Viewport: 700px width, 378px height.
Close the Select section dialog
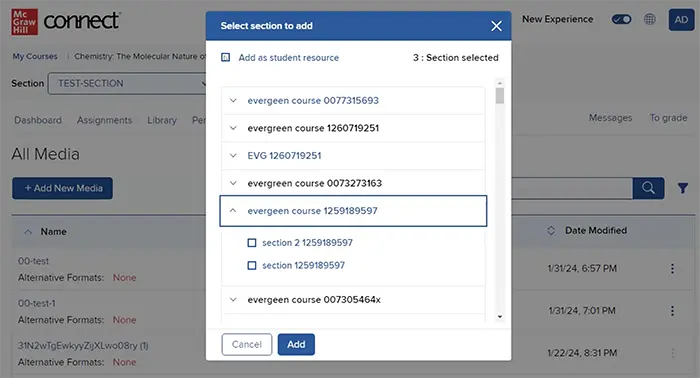(x=496, y=26)
